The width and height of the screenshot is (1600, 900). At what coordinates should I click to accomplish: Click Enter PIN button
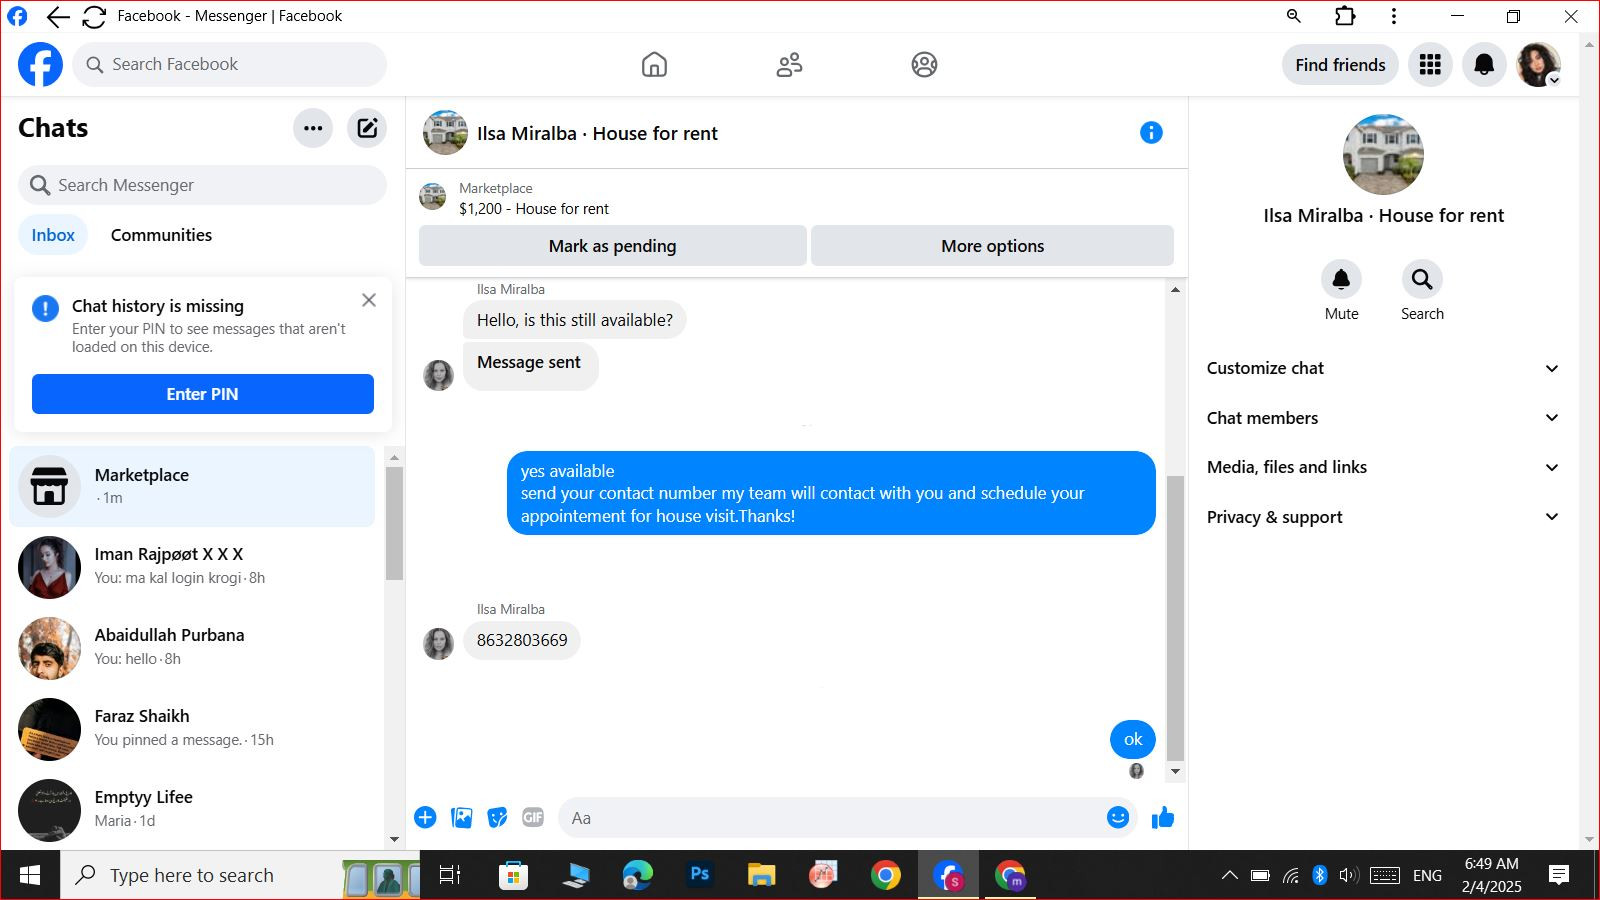pos(203,394)
